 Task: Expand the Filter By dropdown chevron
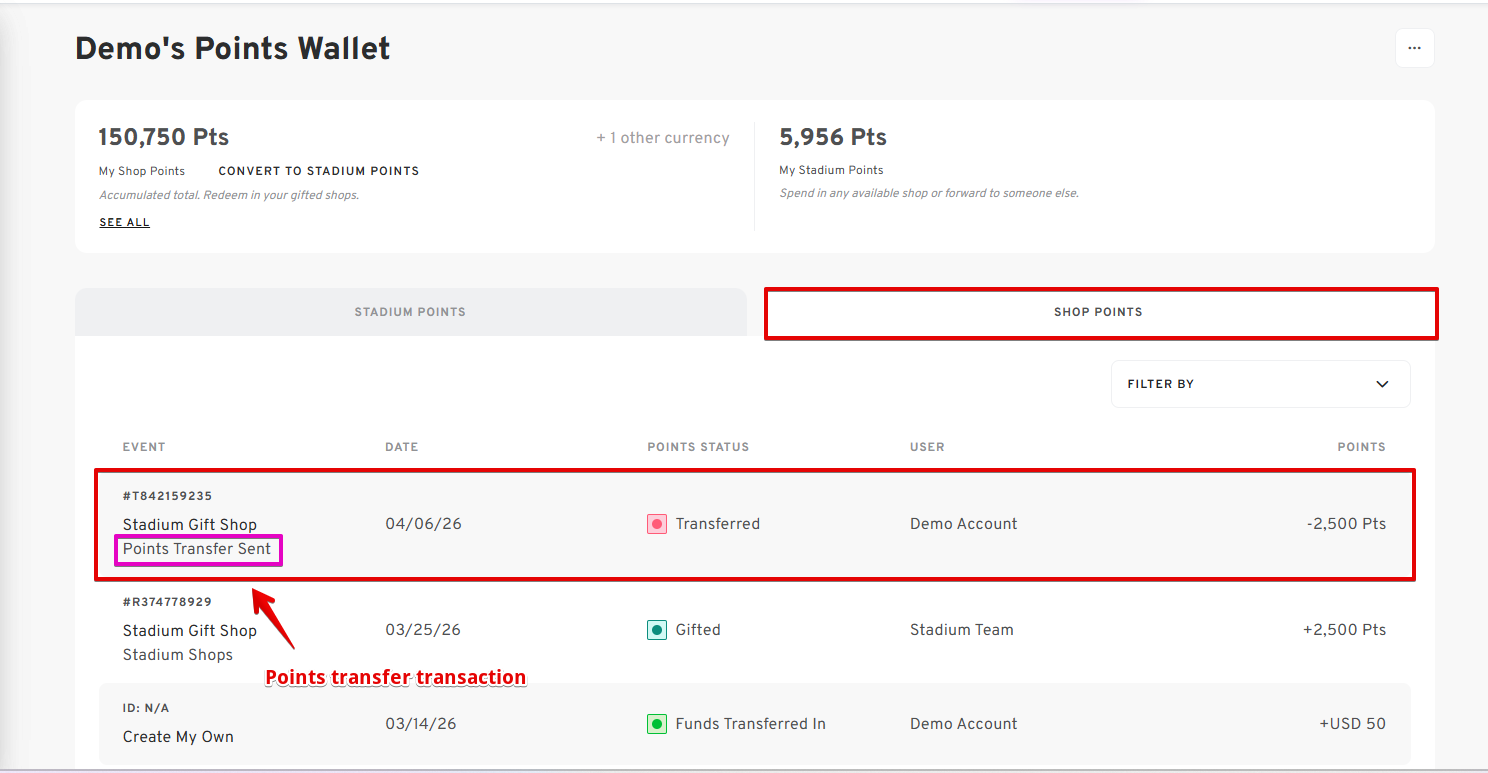tap(1382, 384)
